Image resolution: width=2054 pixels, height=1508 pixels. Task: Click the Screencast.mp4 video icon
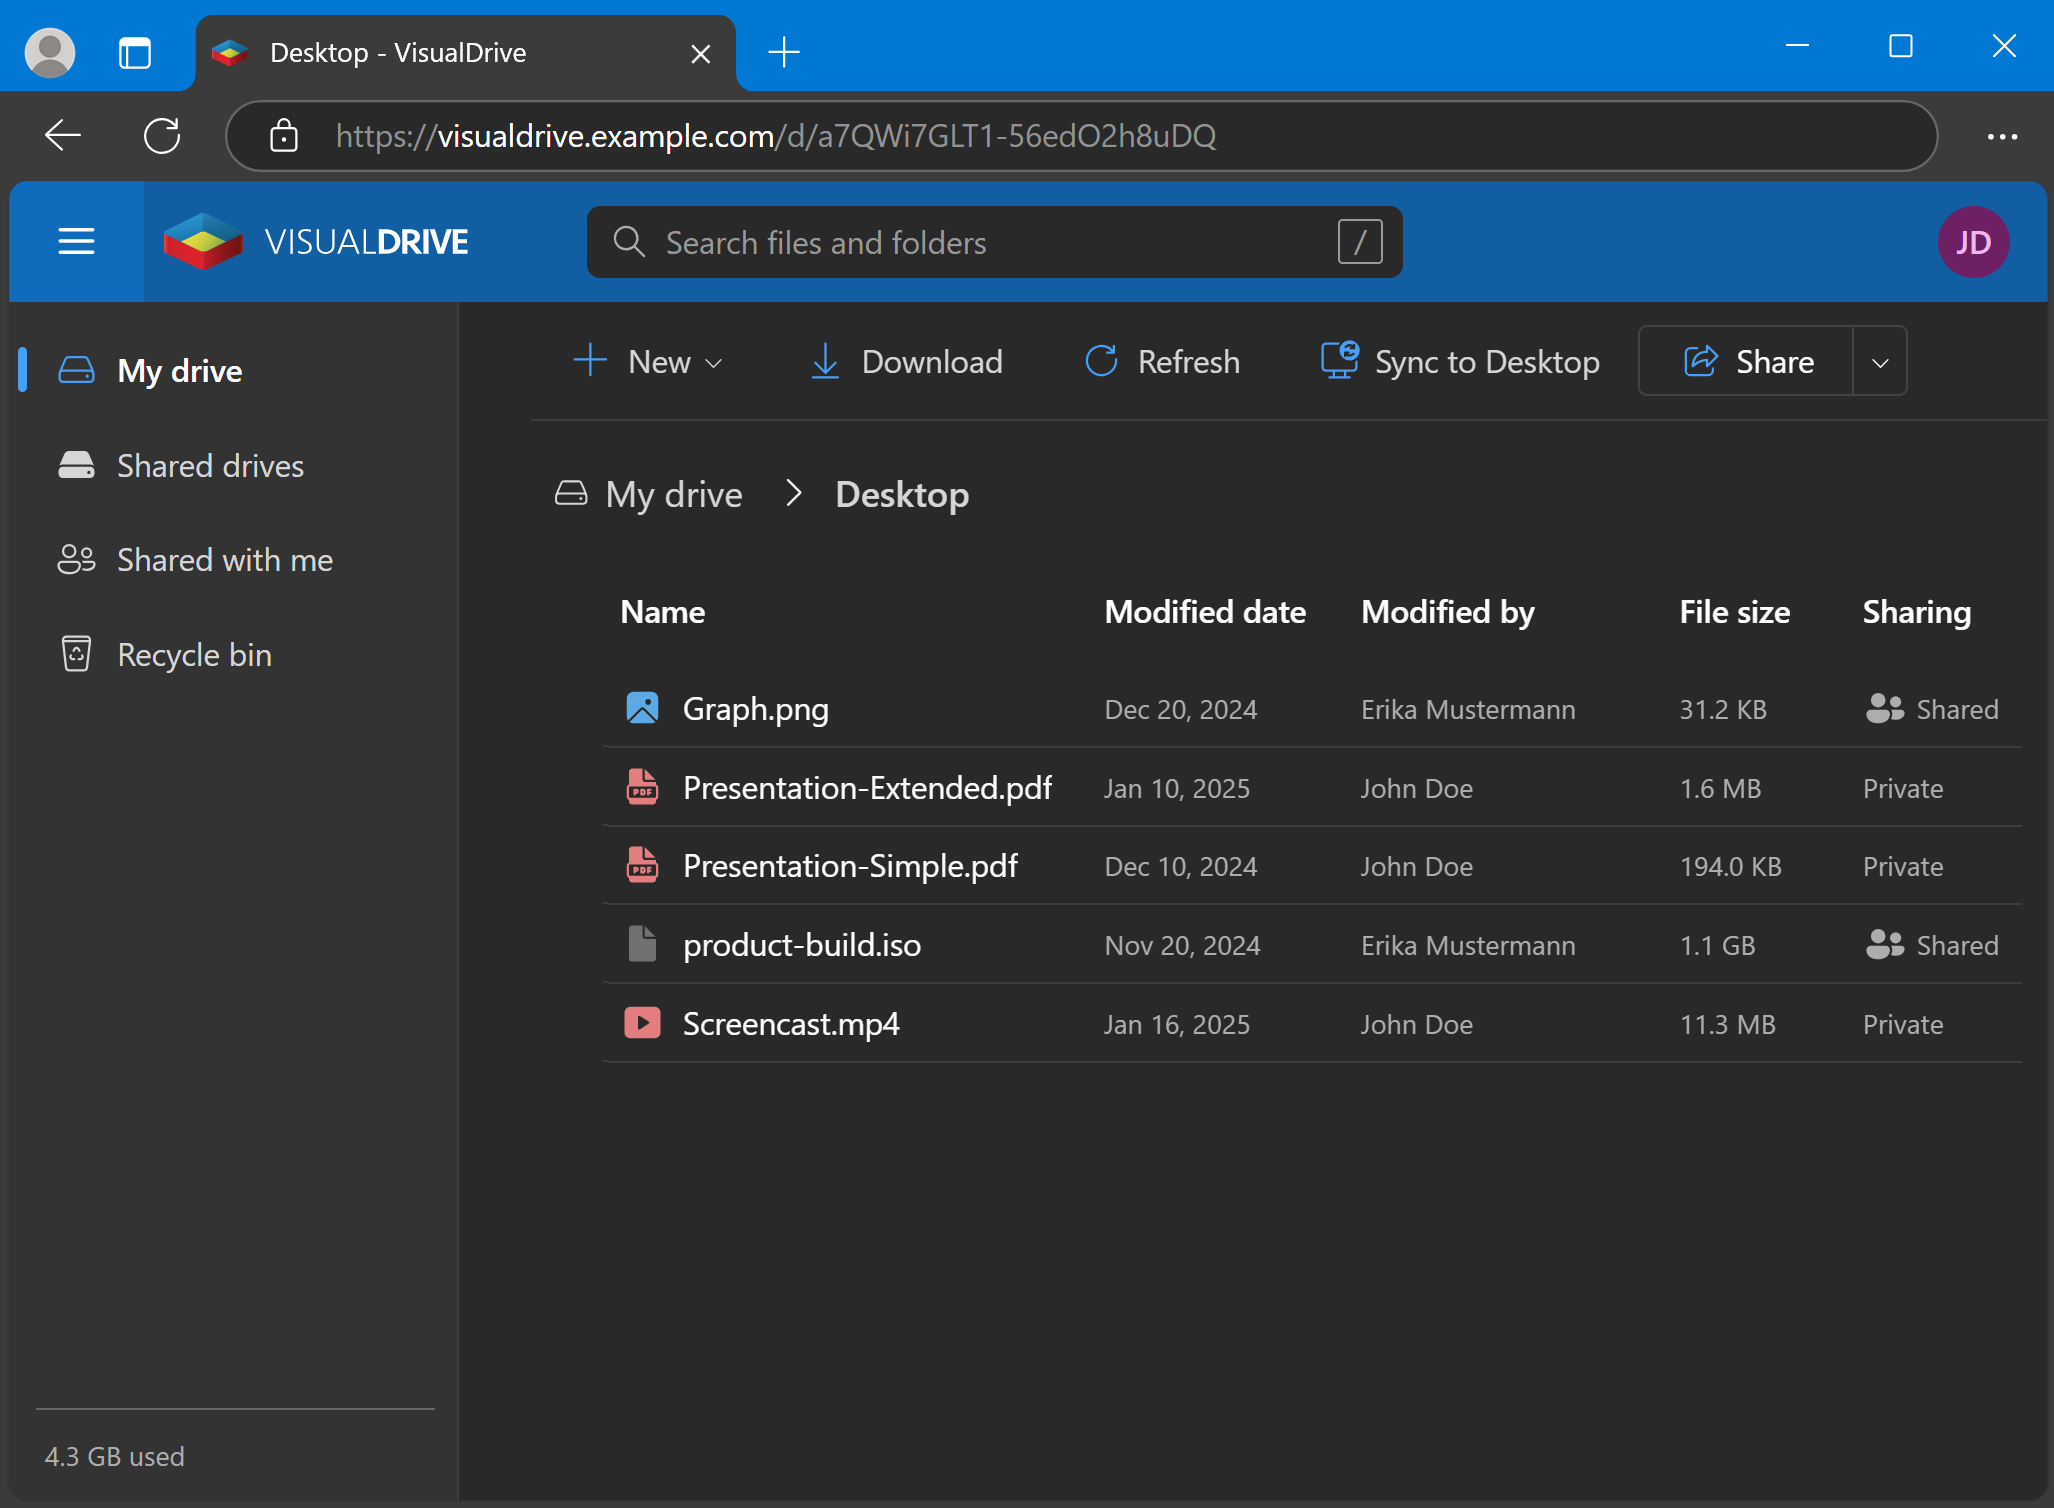pos(641,1022)
